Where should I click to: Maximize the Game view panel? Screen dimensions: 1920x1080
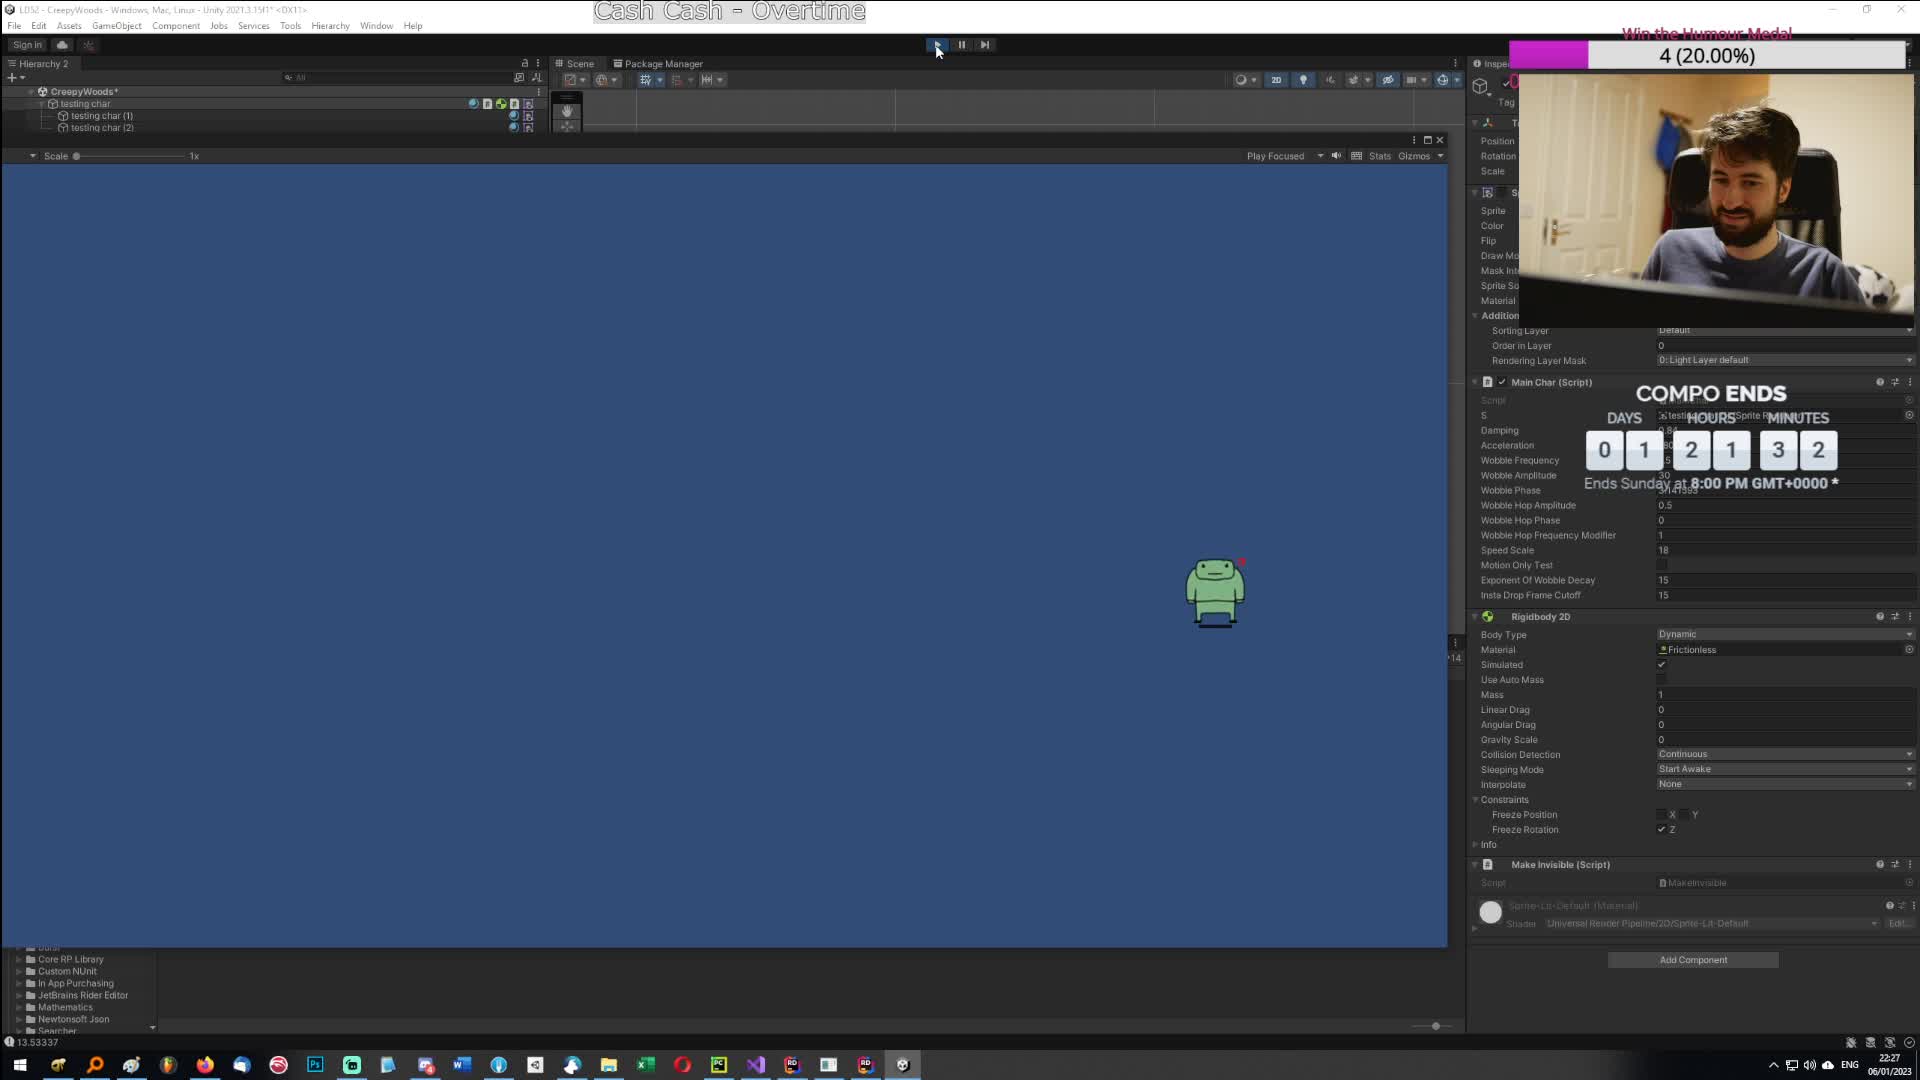pyautogui.click(x=1427, y=140)
